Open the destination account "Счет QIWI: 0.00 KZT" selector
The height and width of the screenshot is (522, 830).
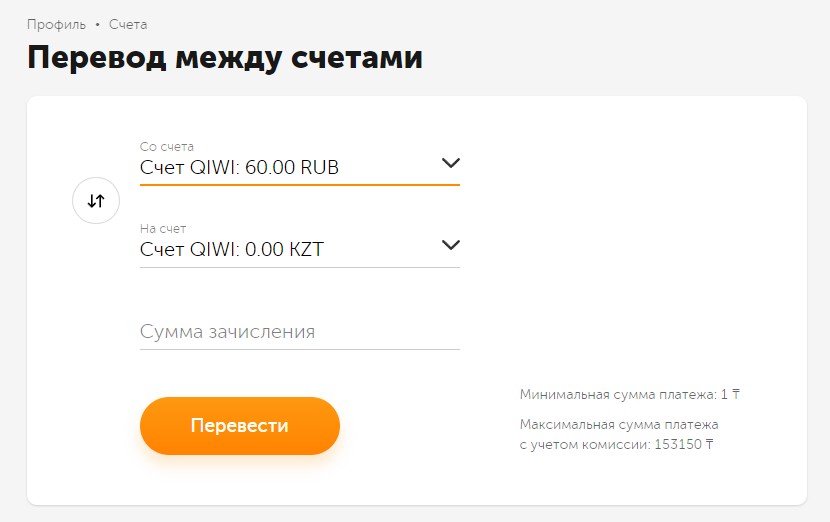point(232,249)
